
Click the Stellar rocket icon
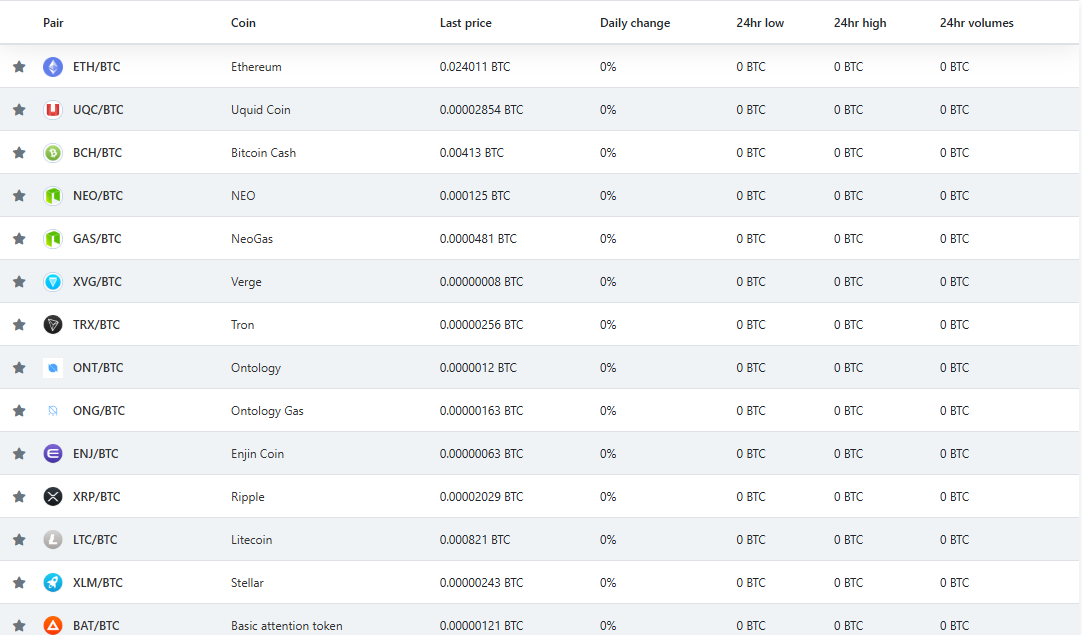point(53,583)
